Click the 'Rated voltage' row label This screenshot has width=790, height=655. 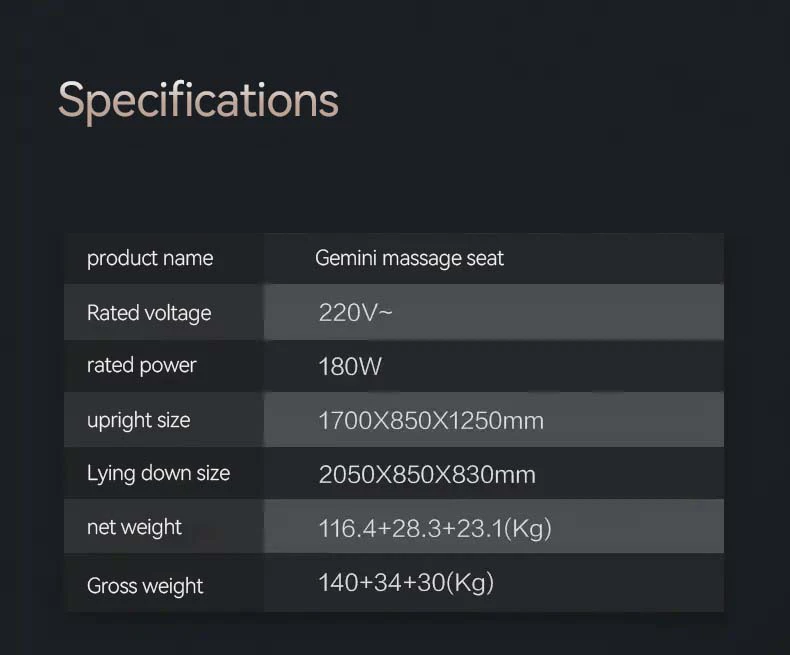pos(149,313)
